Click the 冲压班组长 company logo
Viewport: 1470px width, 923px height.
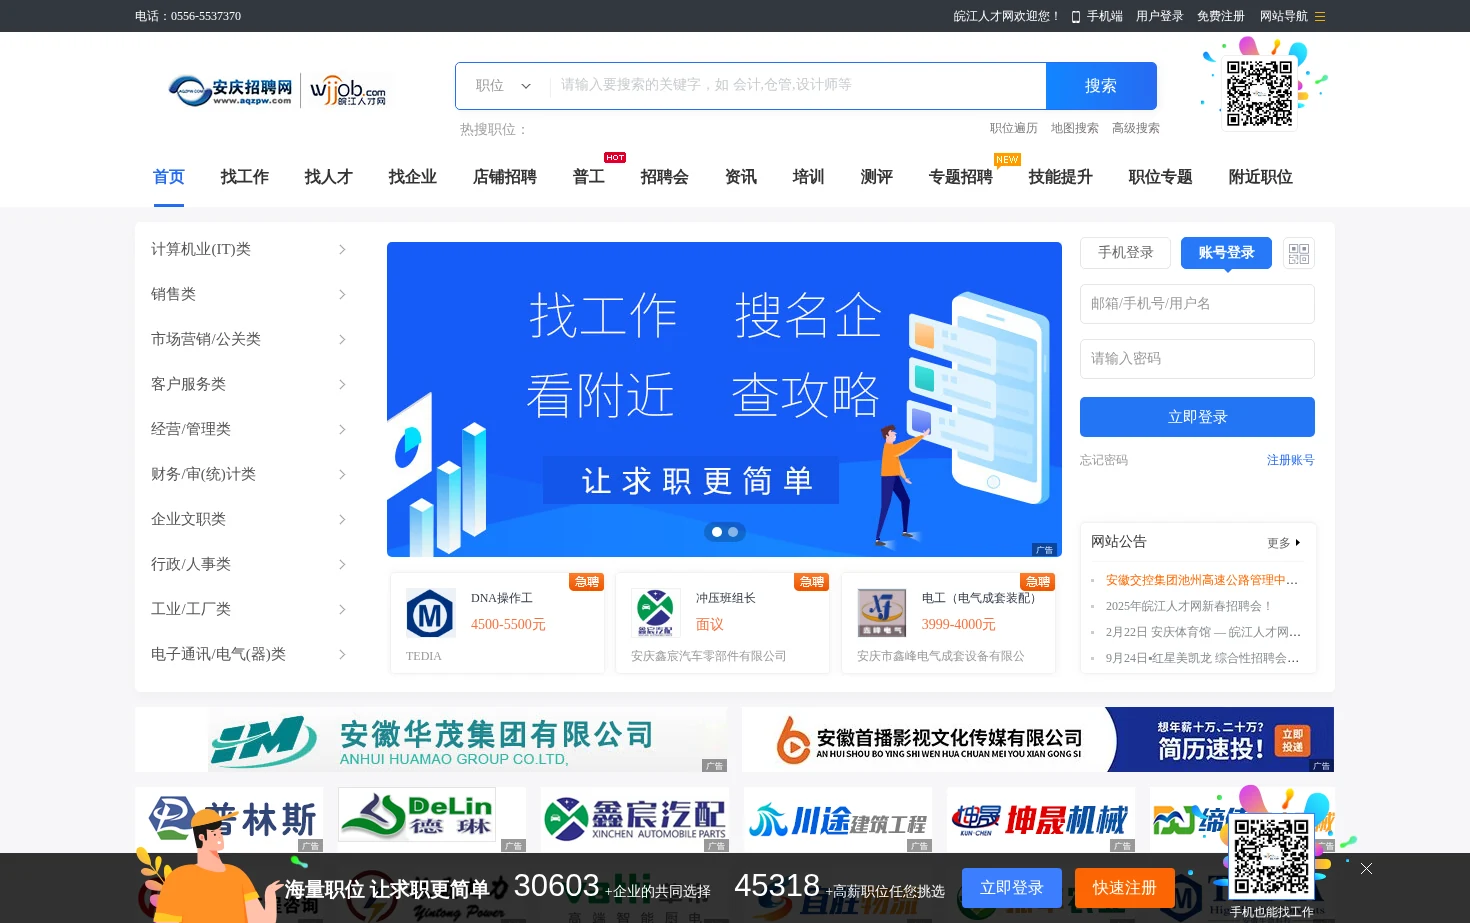[x=655, y=613]
